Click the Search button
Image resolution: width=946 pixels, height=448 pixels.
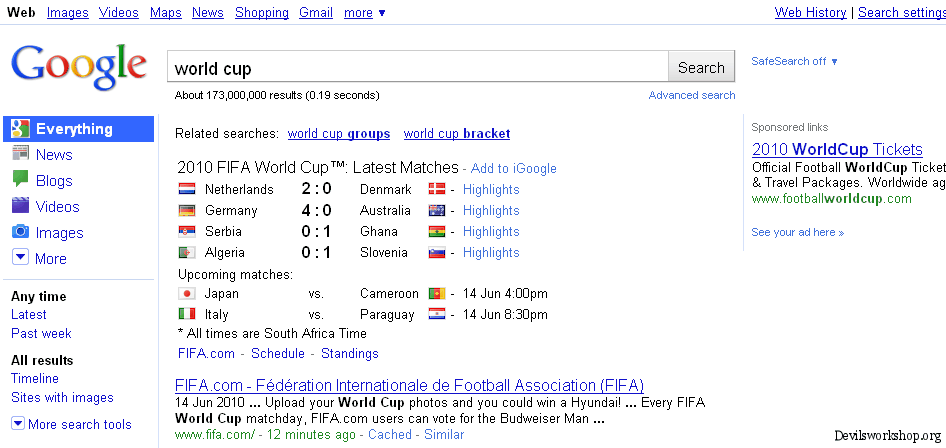(x=701, y=67)
